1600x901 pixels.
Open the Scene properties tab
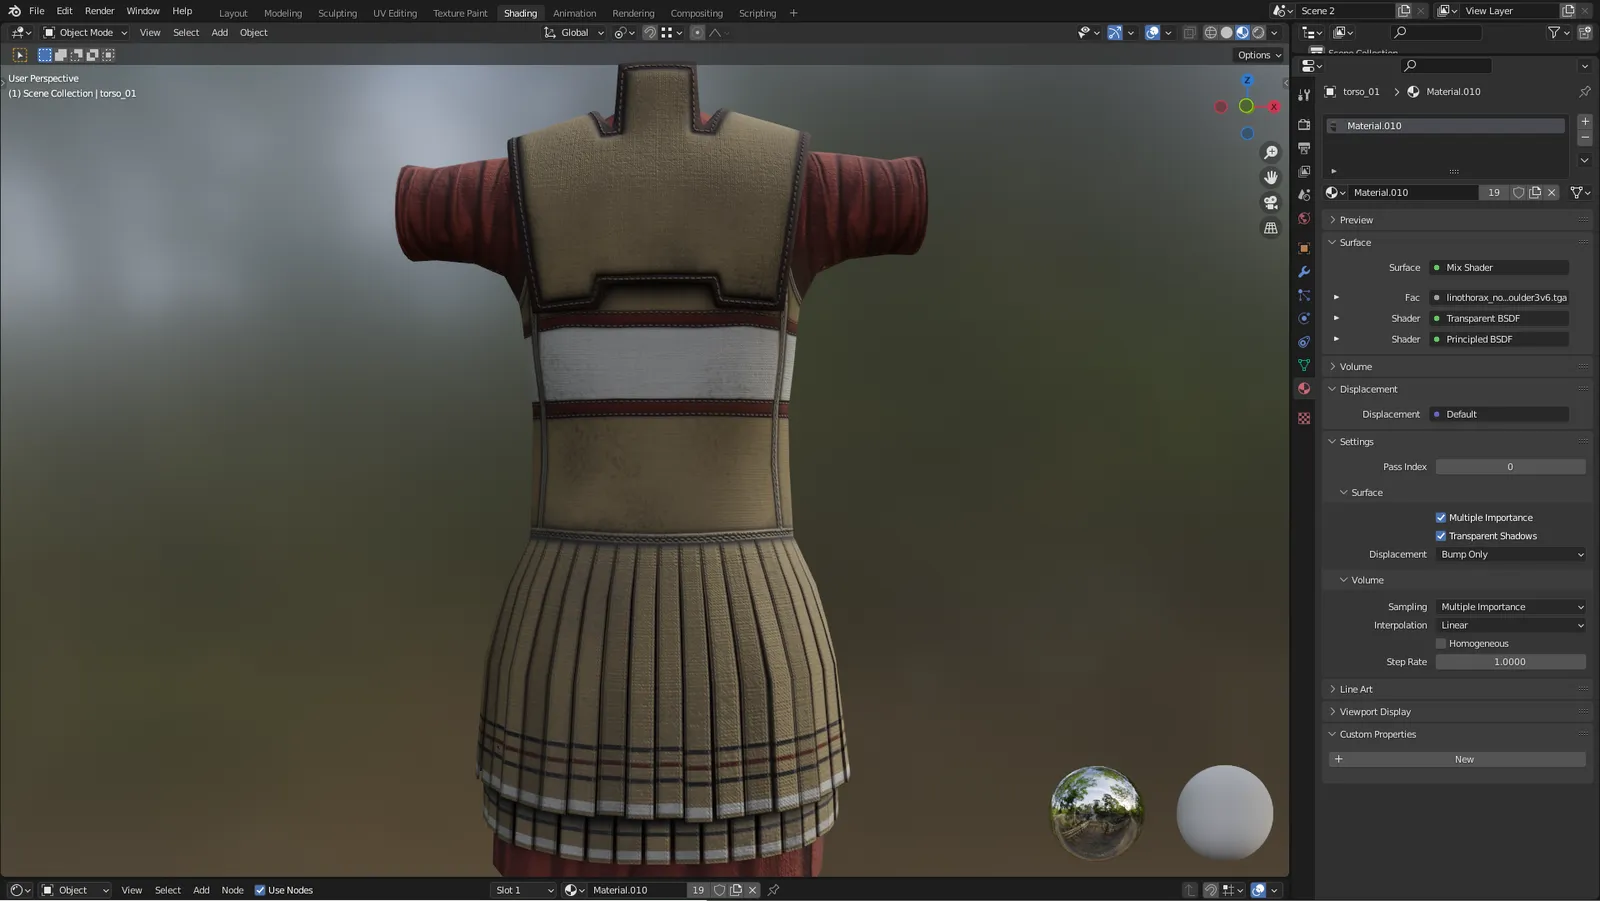pos(1304,195)
